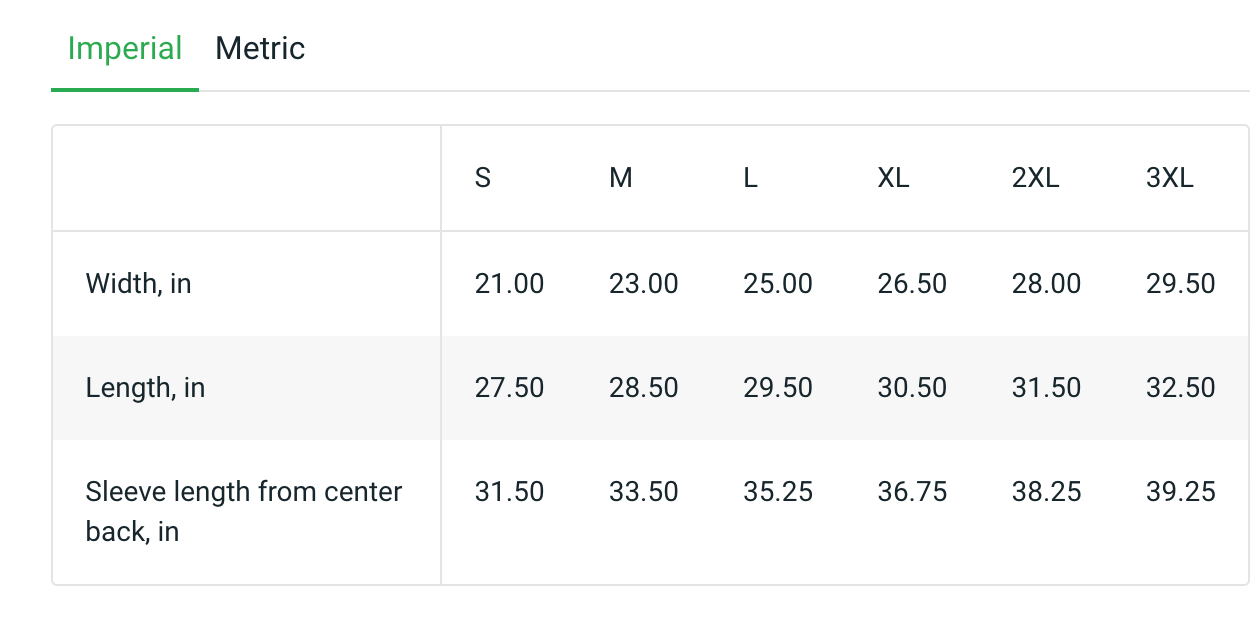The width and height of the screenshot is (1260, 633).
Task: Select the L size column header
Action: tap(751, 179)
